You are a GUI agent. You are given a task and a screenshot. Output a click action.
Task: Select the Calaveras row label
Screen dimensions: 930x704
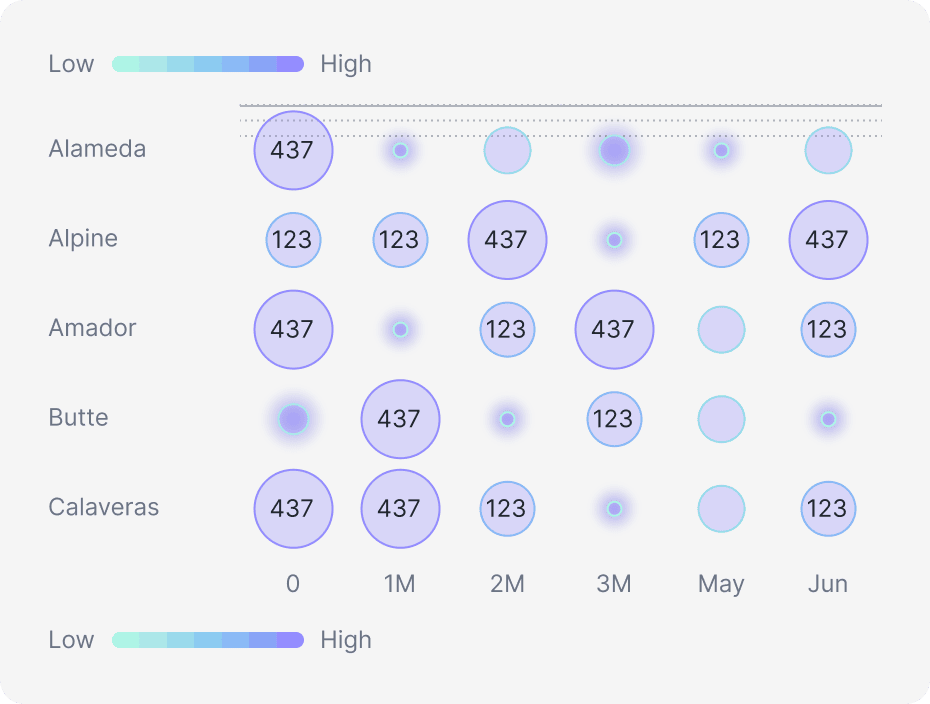coord(104,507)
